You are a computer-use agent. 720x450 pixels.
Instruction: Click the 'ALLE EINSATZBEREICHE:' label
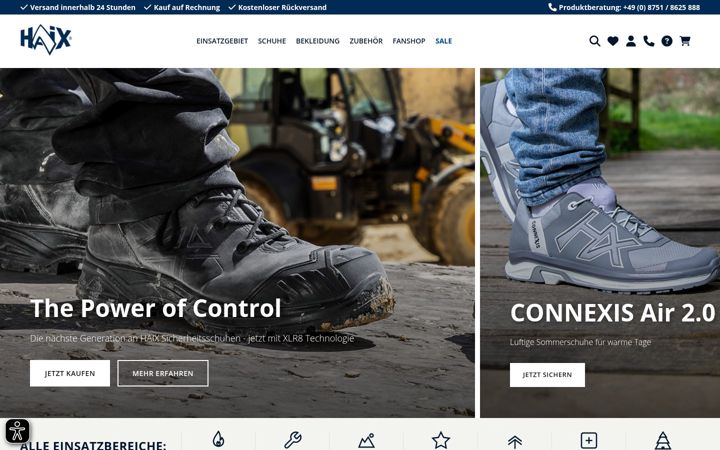pyautogui.click(x=93, y=445)
